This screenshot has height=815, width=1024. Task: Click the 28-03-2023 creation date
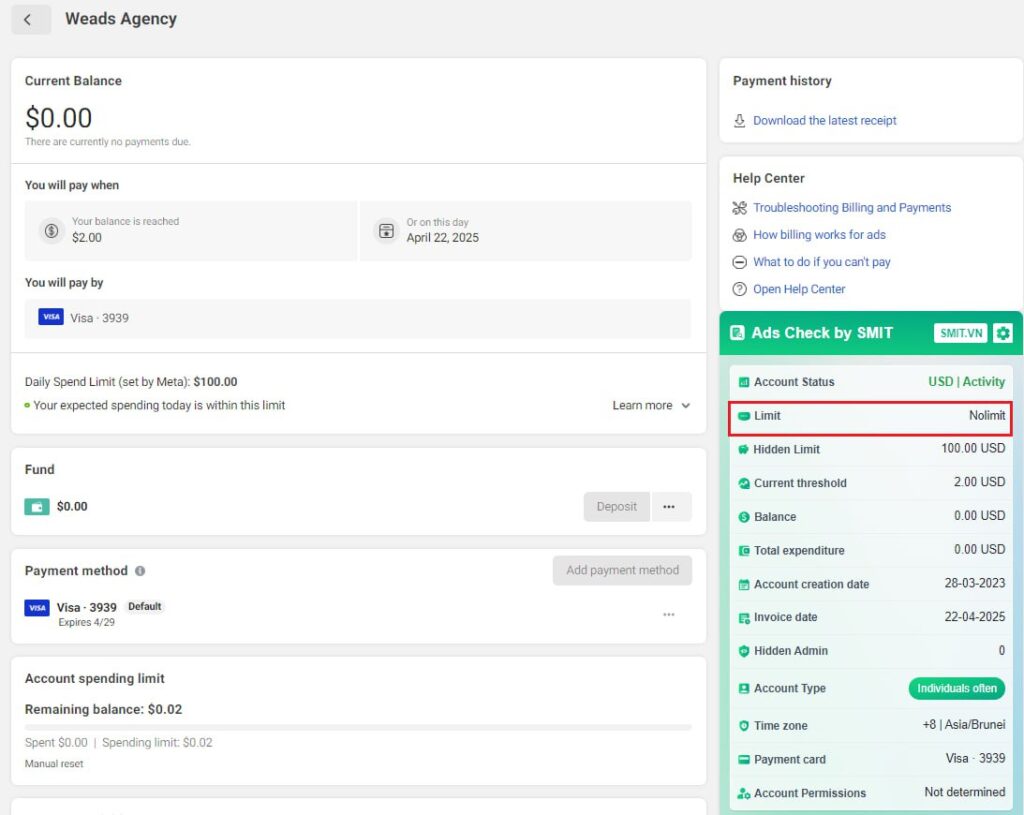click(x=974, y=583)
